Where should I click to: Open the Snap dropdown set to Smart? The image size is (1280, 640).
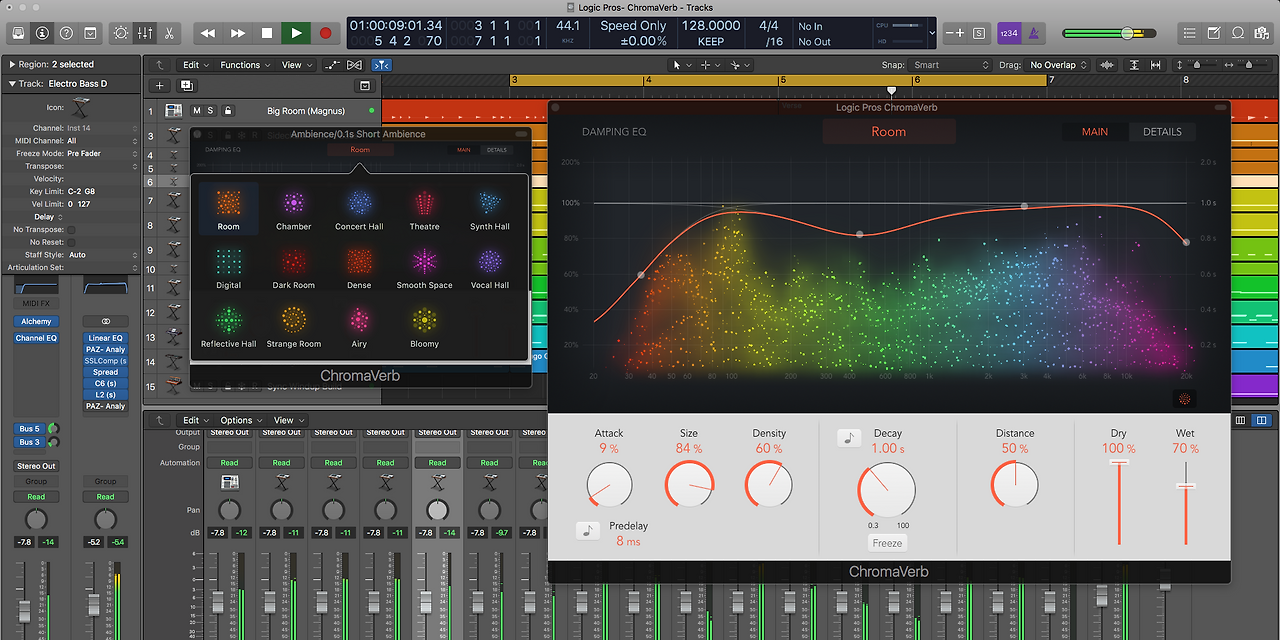tap(950, 65)
